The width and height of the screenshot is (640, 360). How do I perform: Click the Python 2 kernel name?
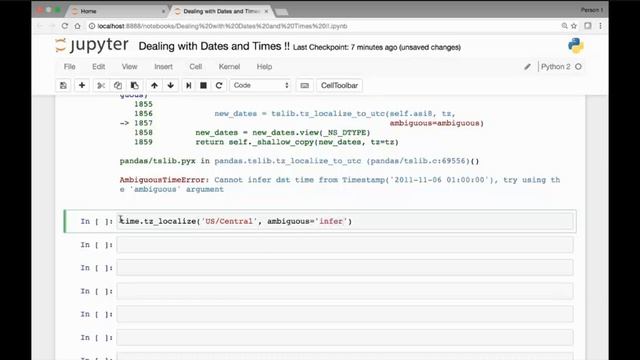[x=556, y=67]
